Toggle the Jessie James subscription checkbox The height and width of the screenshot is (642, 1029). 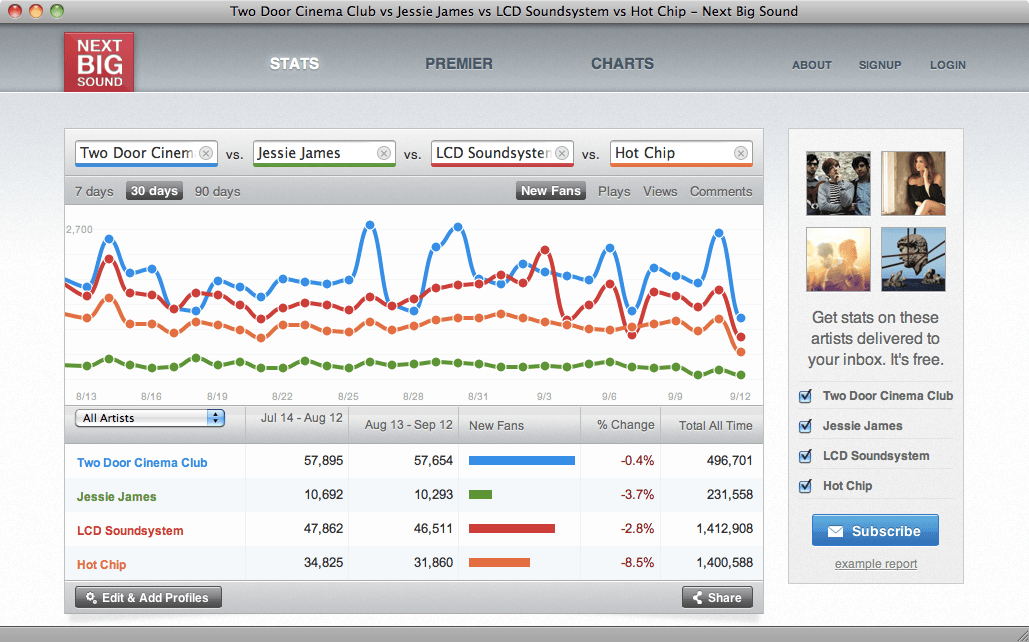[x=805, y=426]
